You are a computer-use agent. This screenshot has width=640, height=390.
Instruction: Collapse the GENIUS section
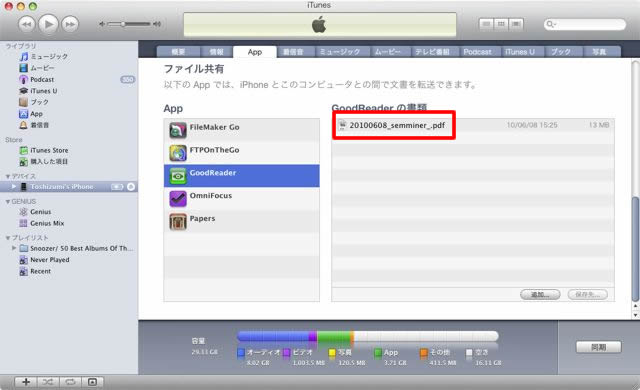coord(8,202)
